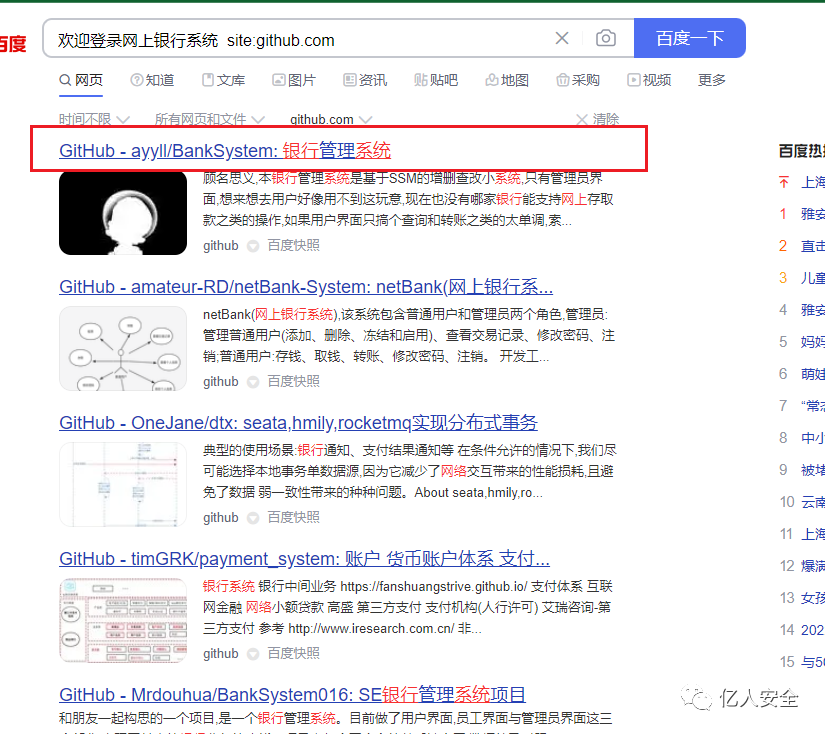Screen dimensions: 825x734
Task: Open hot search item ranked 5
Action: point(812,342)
